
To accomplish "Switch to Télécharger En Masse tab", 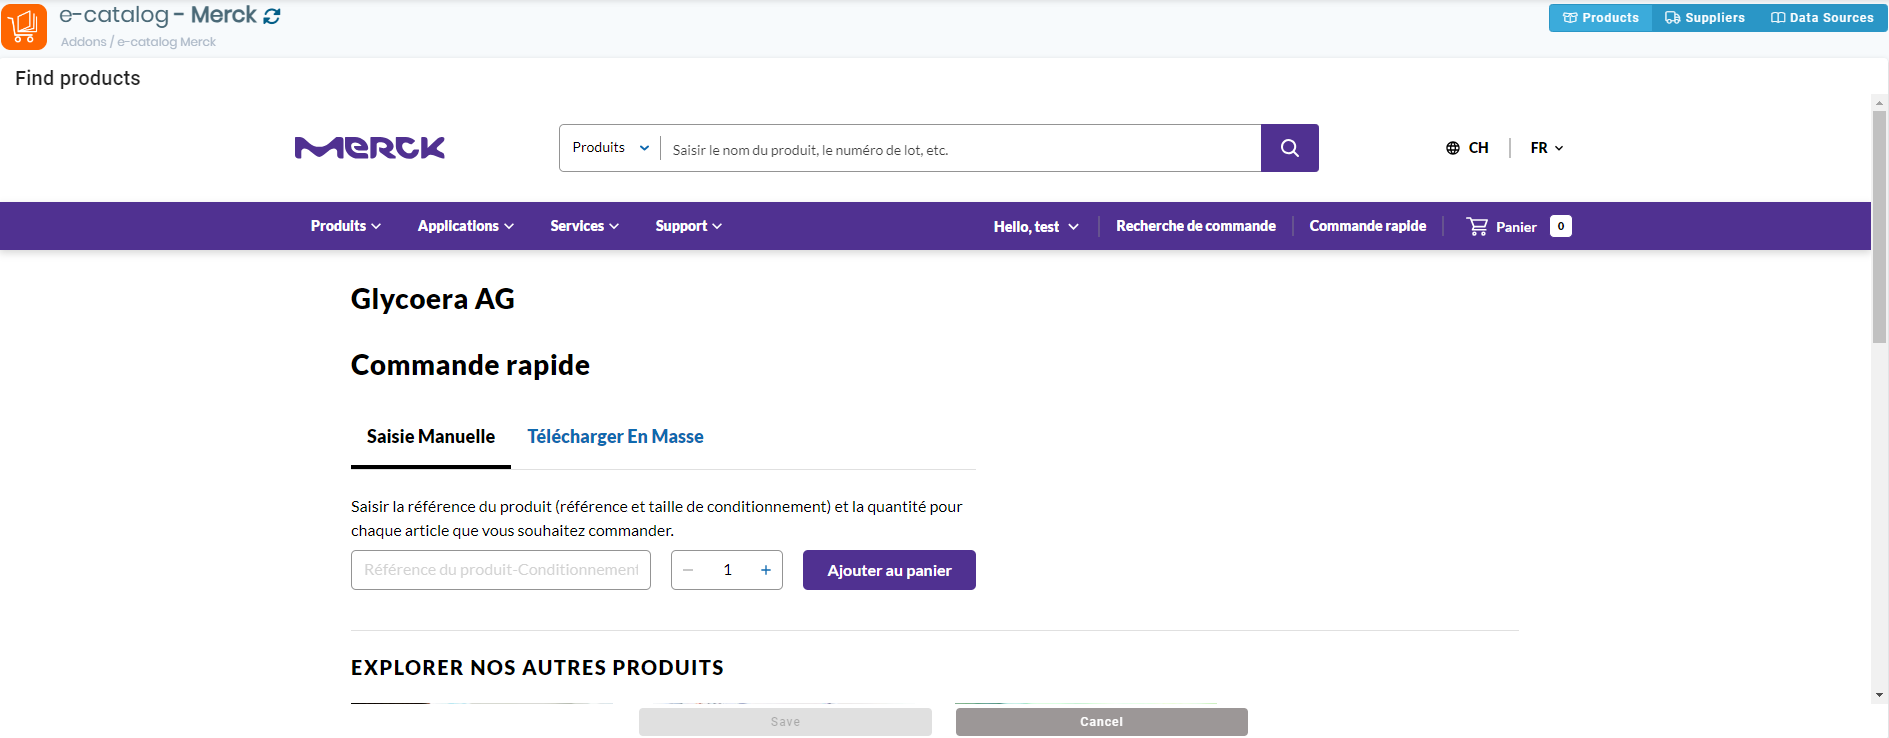I will pyautogui.click(x=615, y=437).
